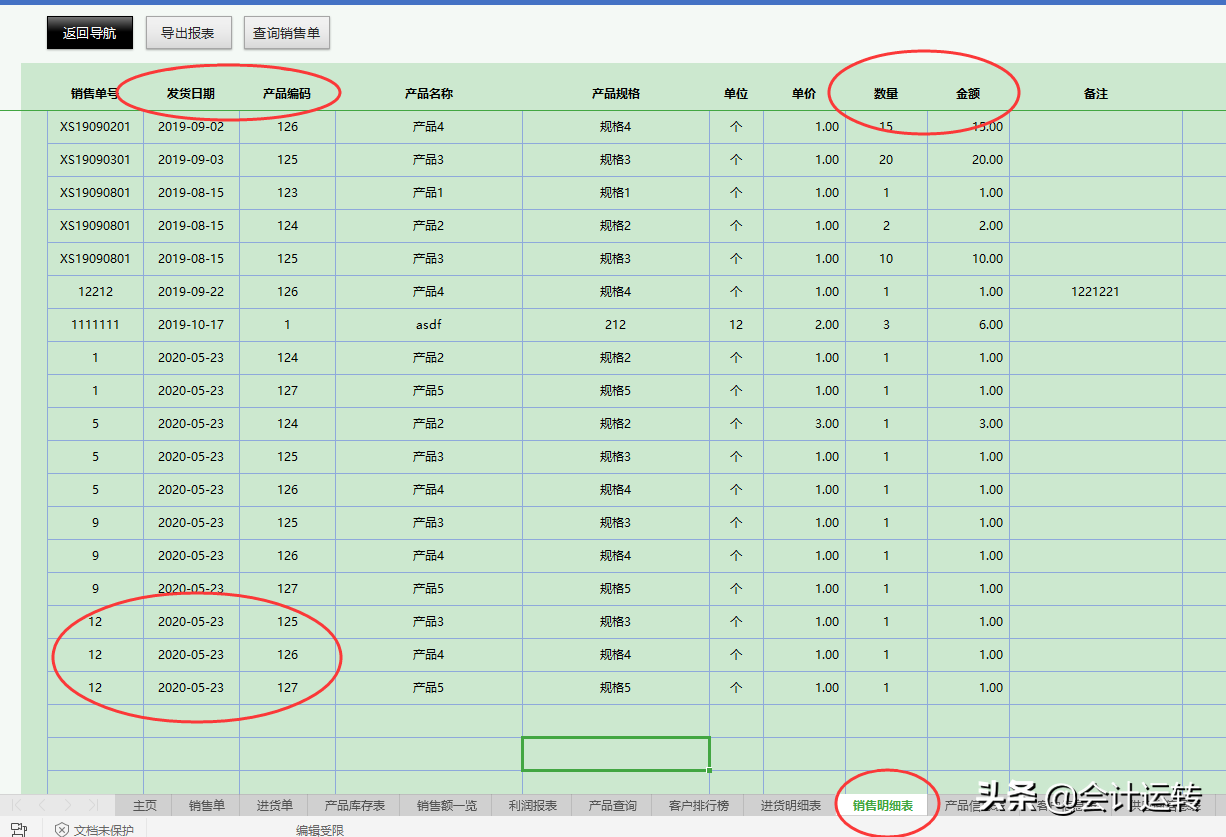Select the cell with order number XS19090201
Viewport: 1226px width, 837px height.
[x=95, y=127]
